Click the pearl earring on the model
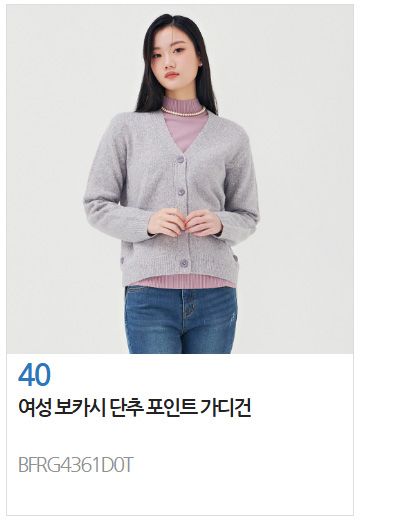 201,64
